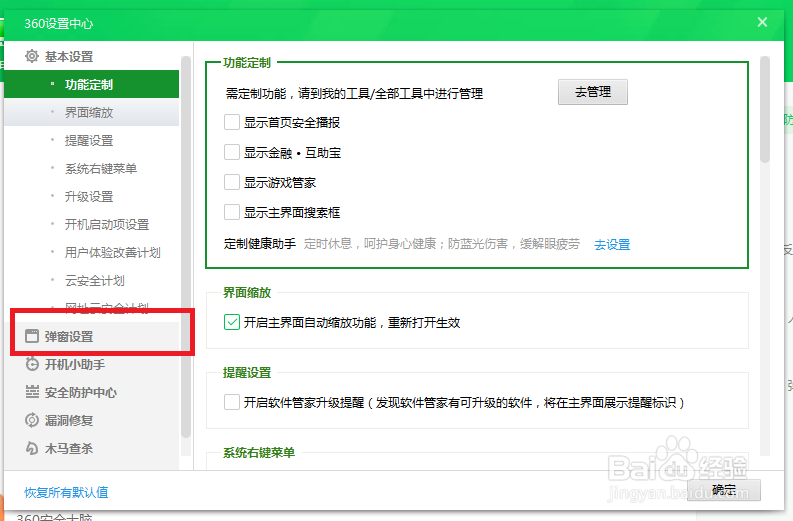Click the icon beside 安全防护中心
Image resolution: width=793 pixels, height=521 pixels.
point(32,392)
